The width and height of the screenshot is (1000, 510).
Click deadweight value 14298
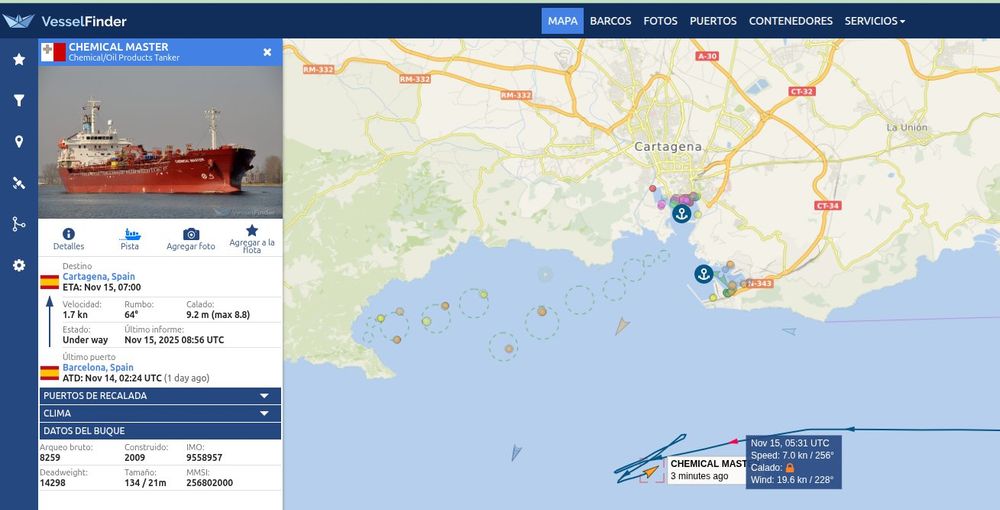click(x=52, y=483)
